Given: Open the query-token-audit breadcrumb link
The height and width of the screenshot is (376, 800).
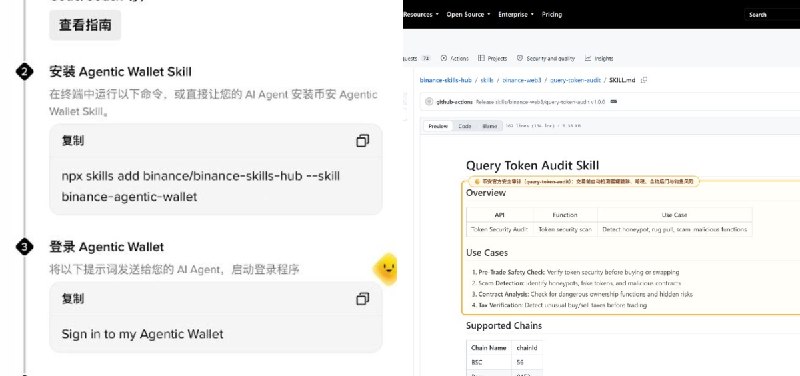Looking at the screenshot, I should (x=577, y=80).
